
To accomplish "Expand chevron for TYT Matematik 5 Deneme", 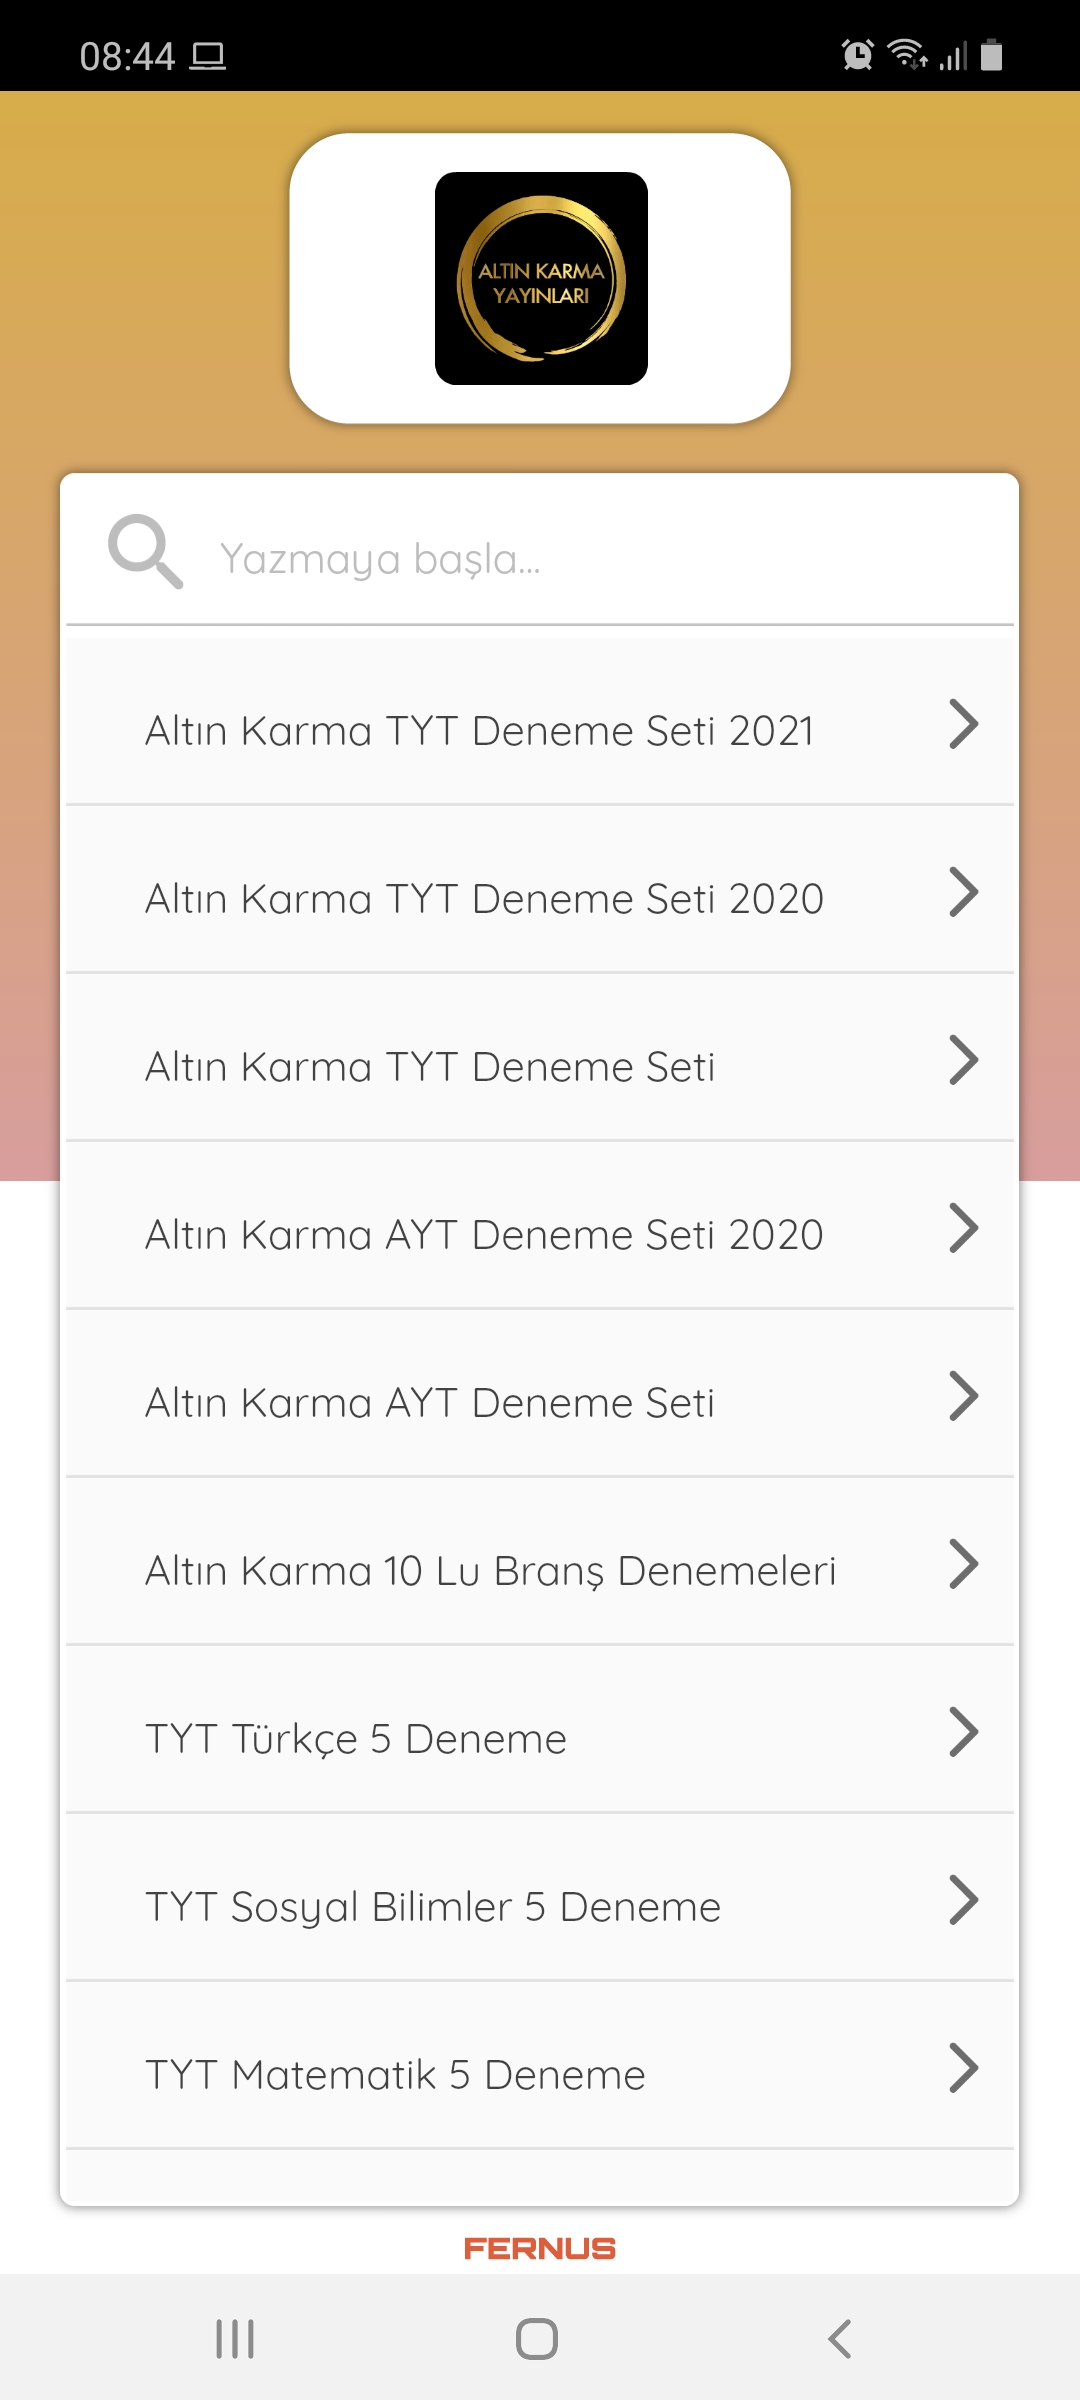I will pyautogui.click(x=963, y=2068).
